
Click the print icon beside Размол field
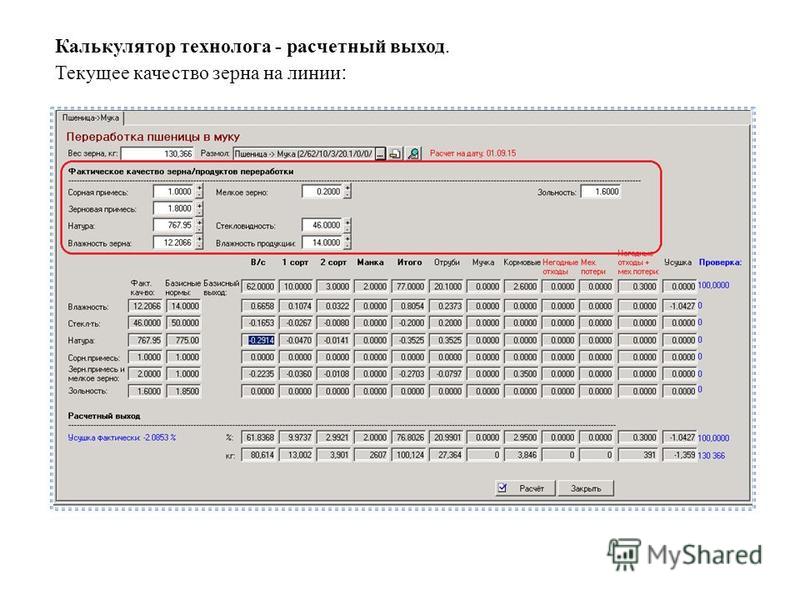pyautogui.click(x=395, y=154)
